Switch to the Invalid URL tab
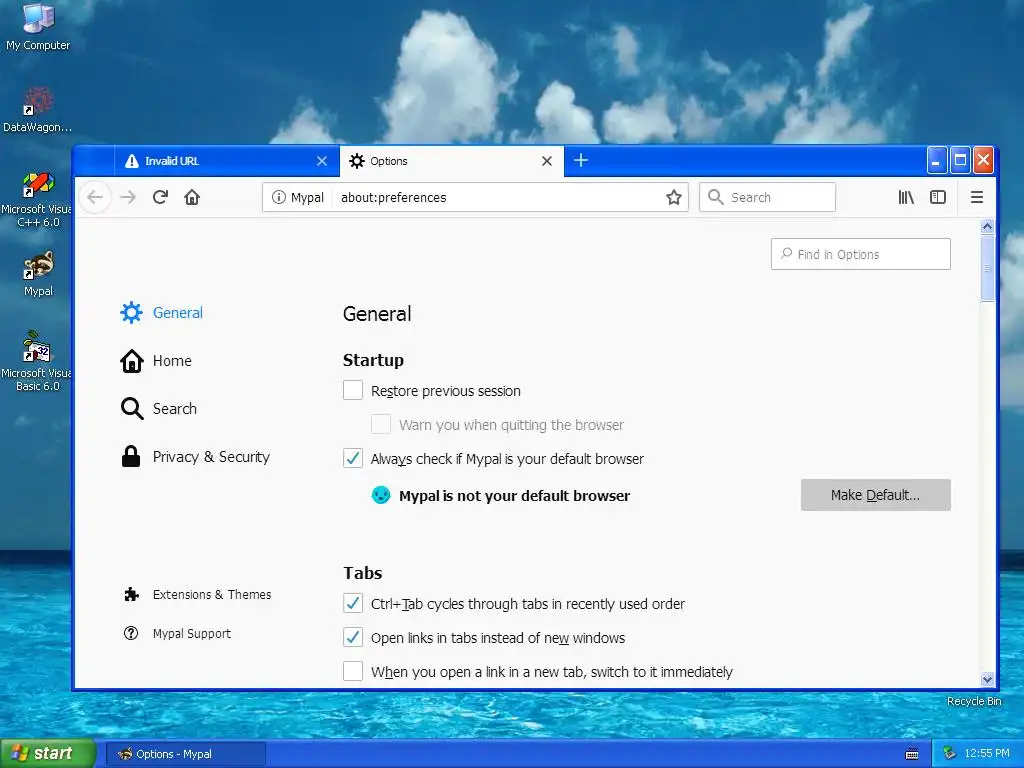Screen dimensions: 1024x768 [x=227, y=161]
